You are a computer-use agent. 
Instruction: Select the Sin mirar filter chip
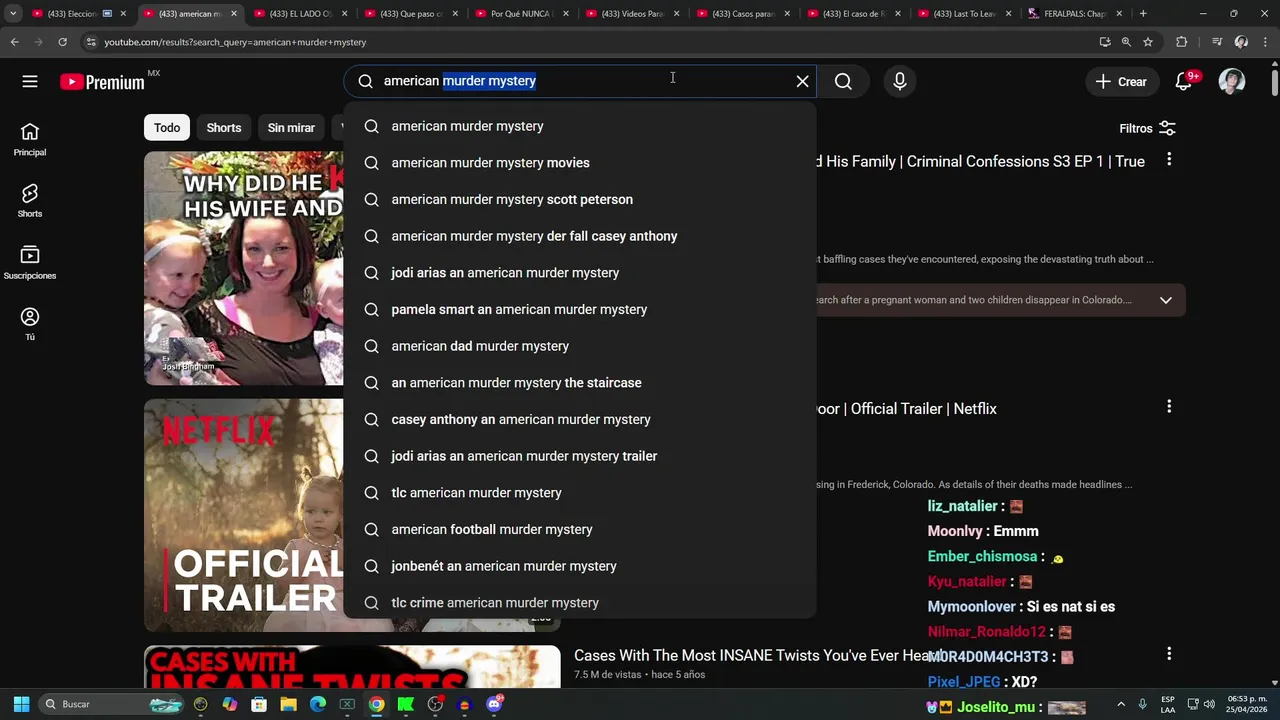tap(291, 127)
